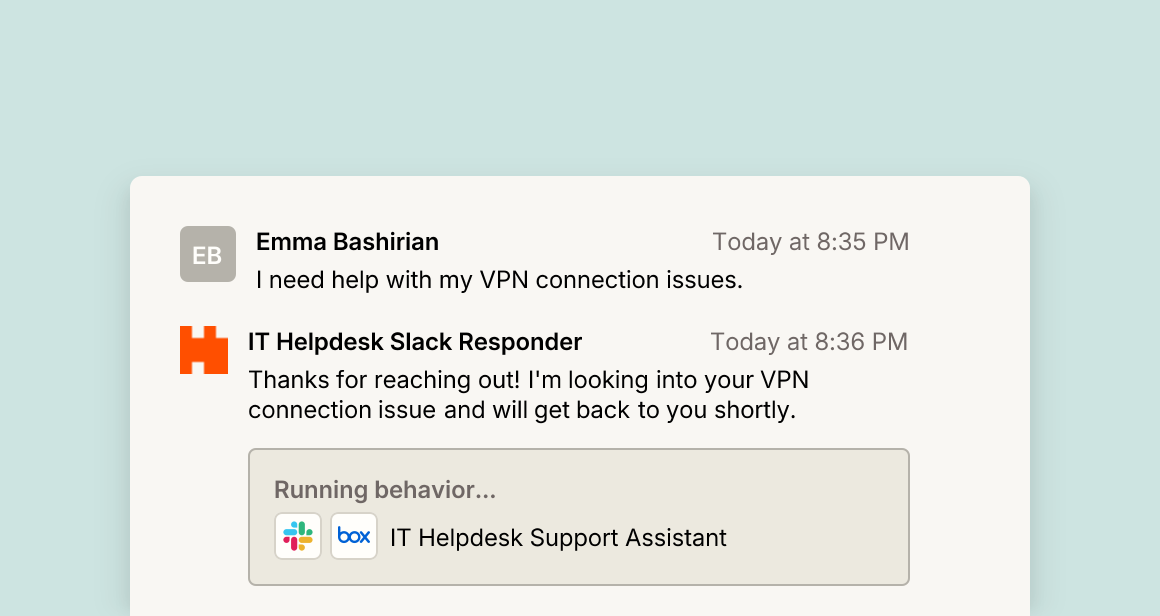Click the orange IT Helpdesk bot avatar
The width and height of the screenshot is (1160, 616).
[204, 350]
